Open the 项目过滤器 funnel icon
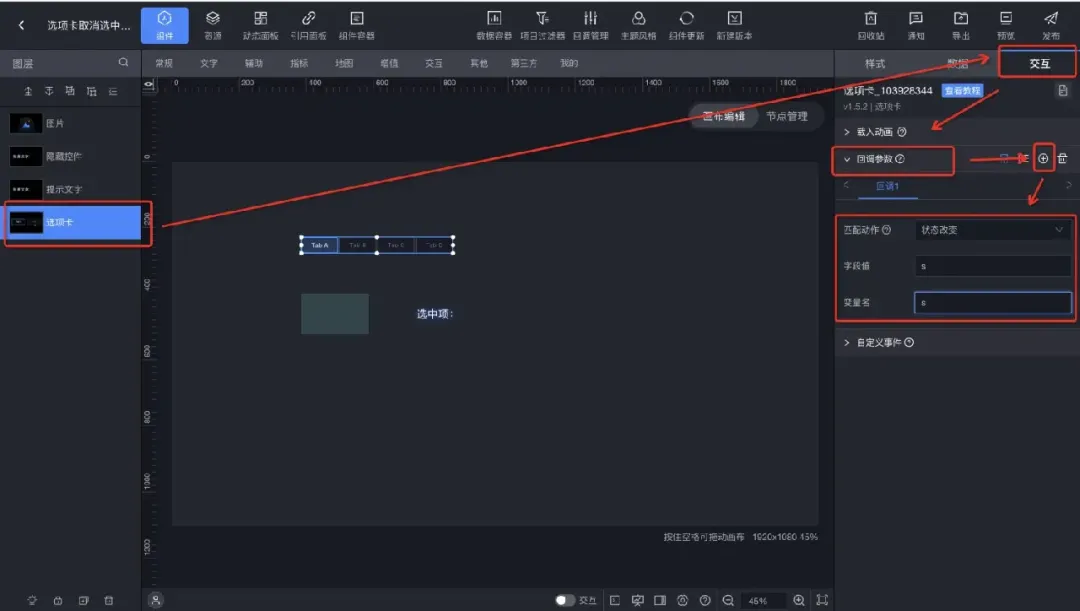Viewport: 1080px width, 611px height. (542, 25)
